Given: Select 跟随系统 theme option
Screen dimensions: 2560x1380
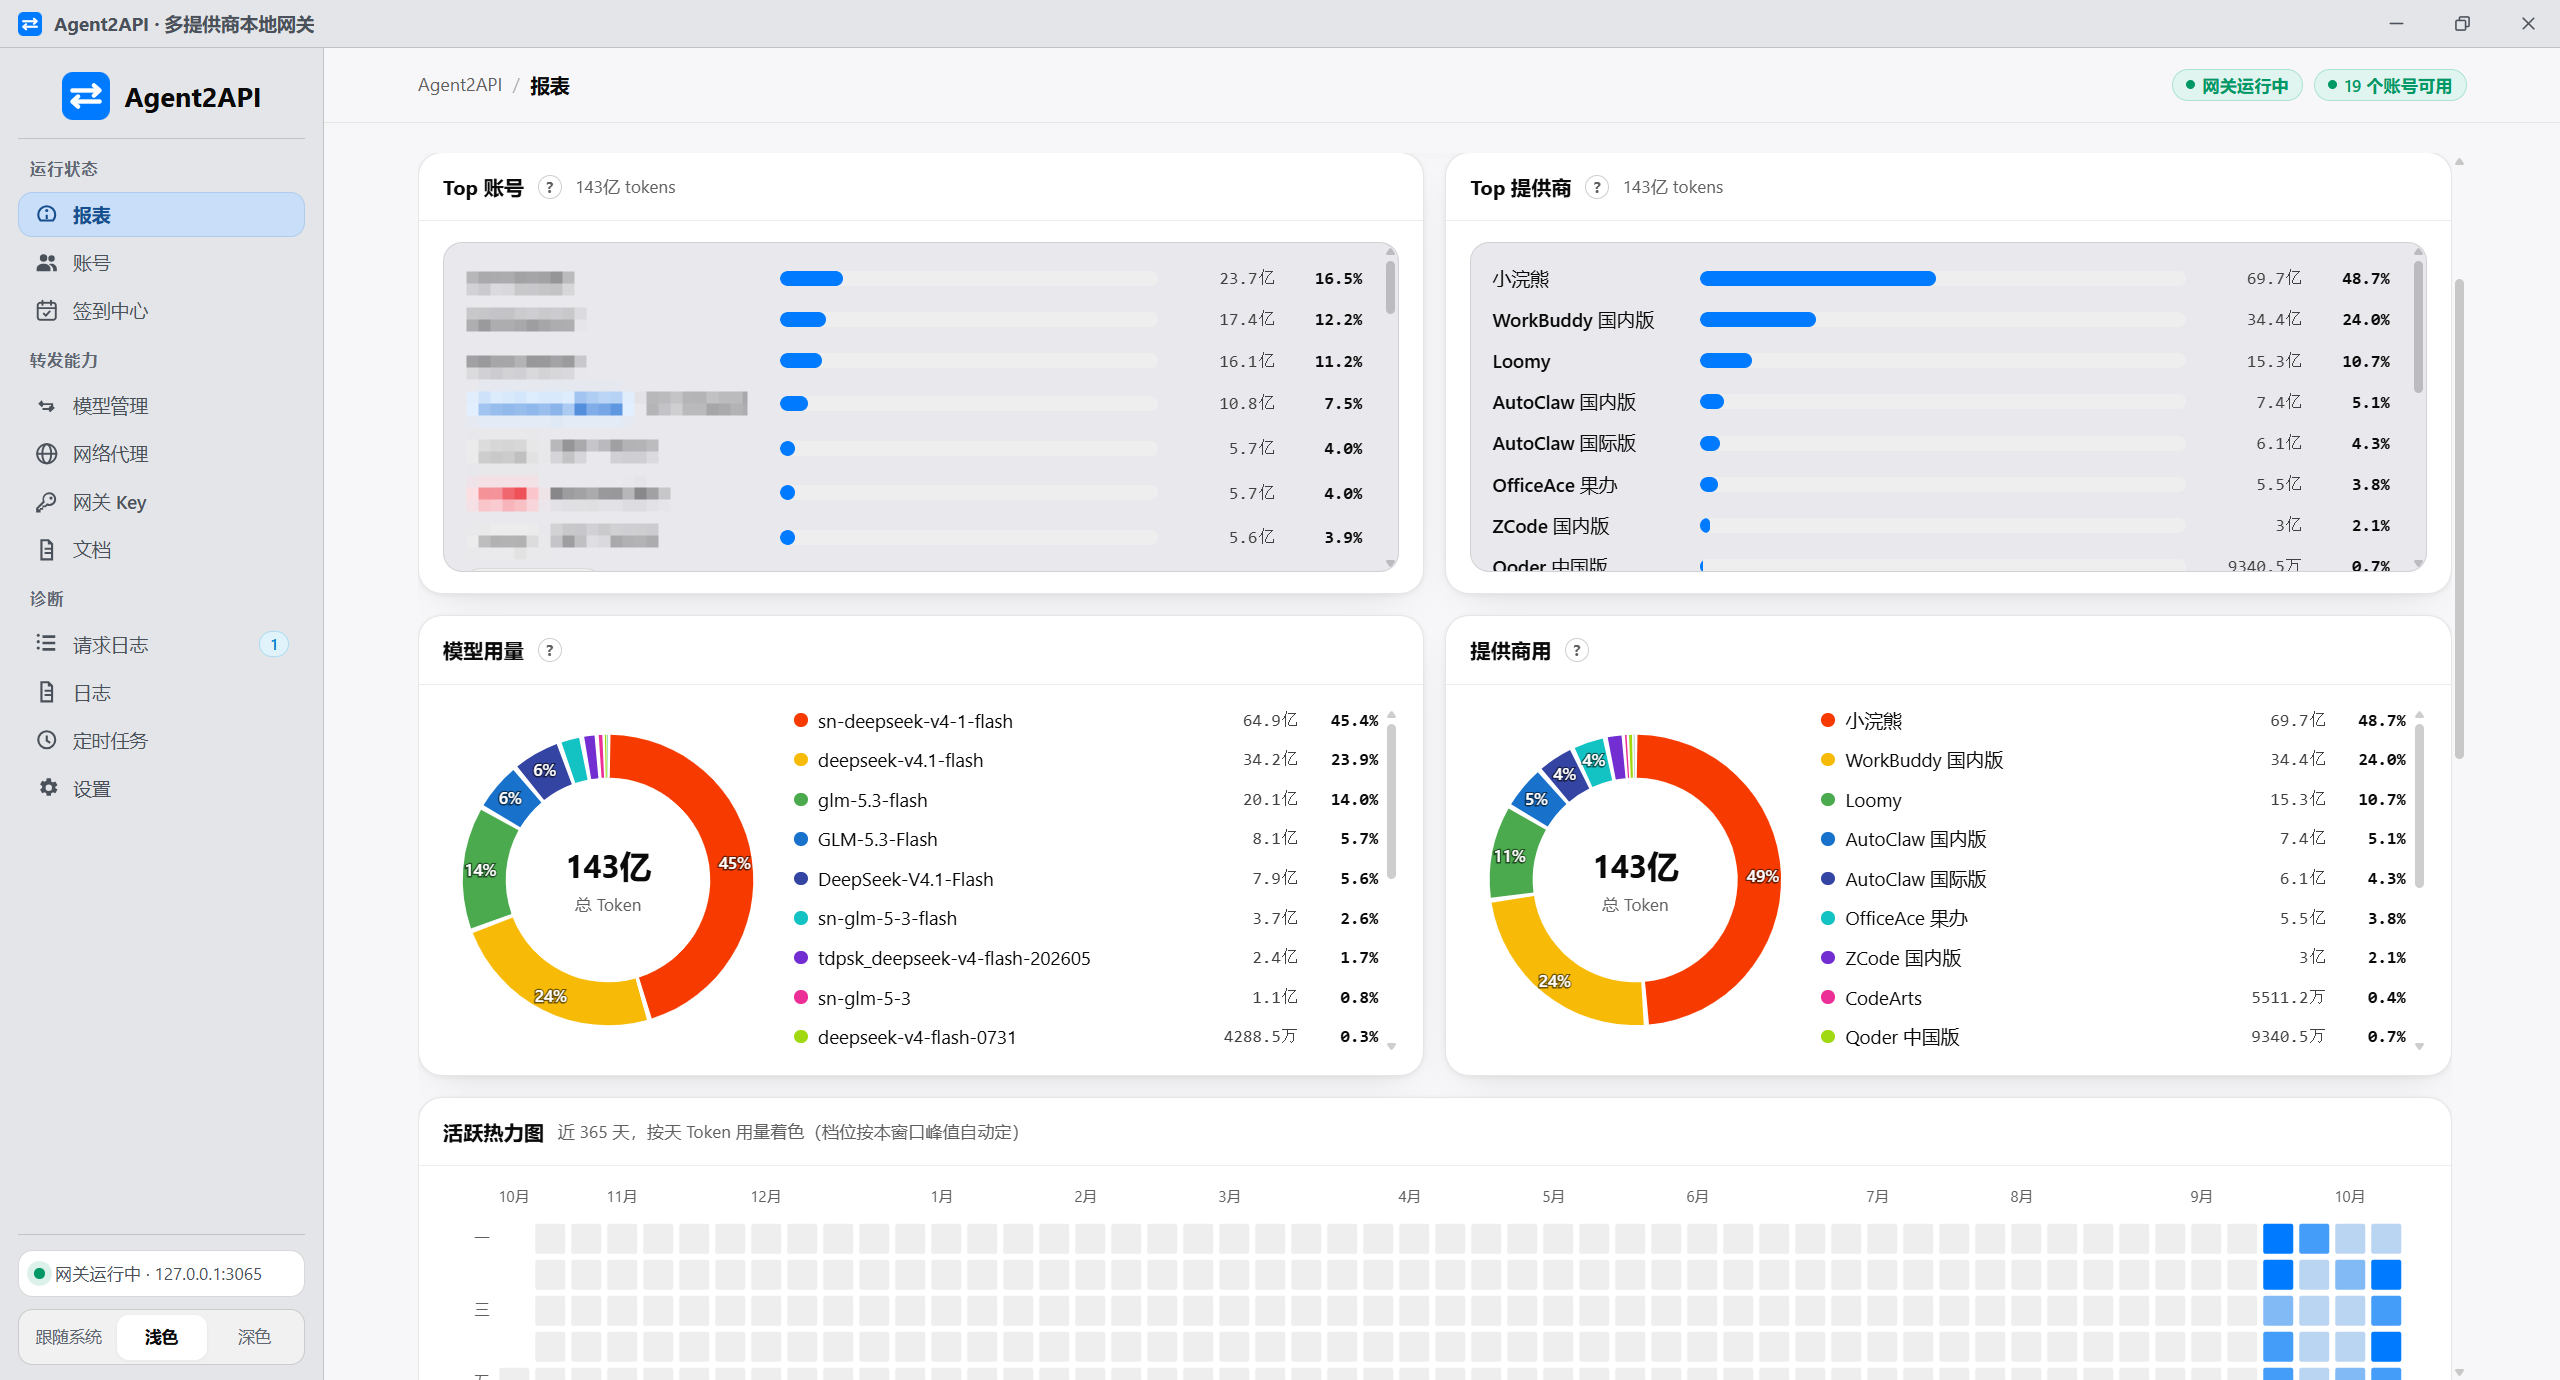Looking at the screenshot, I should (69, 1337).
